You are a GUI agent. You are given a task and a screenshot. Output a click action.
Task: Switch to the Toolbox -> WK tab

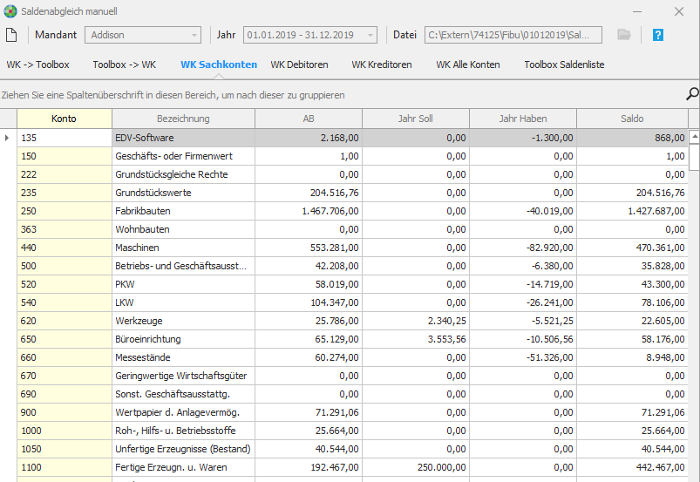point(125,65)
